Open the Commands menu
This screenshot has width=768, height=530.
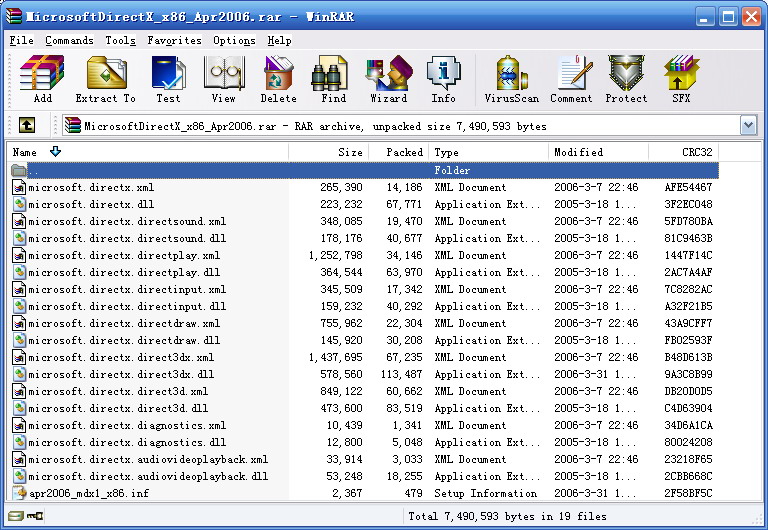(69, 40)
